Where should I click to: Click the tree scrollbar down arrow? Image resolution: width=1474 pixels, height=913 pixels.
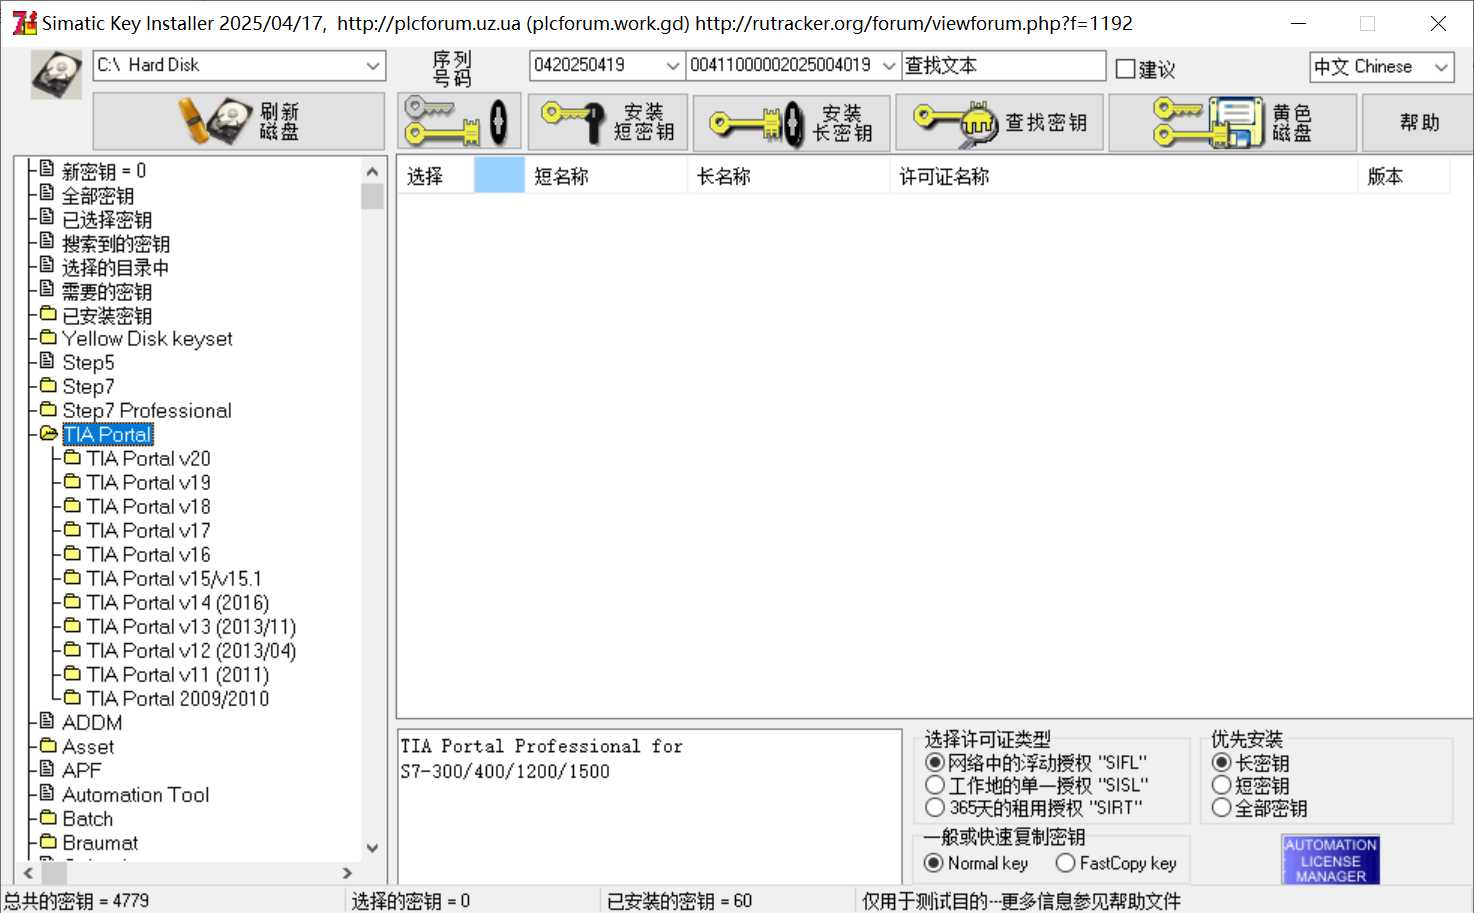(372, 848)
